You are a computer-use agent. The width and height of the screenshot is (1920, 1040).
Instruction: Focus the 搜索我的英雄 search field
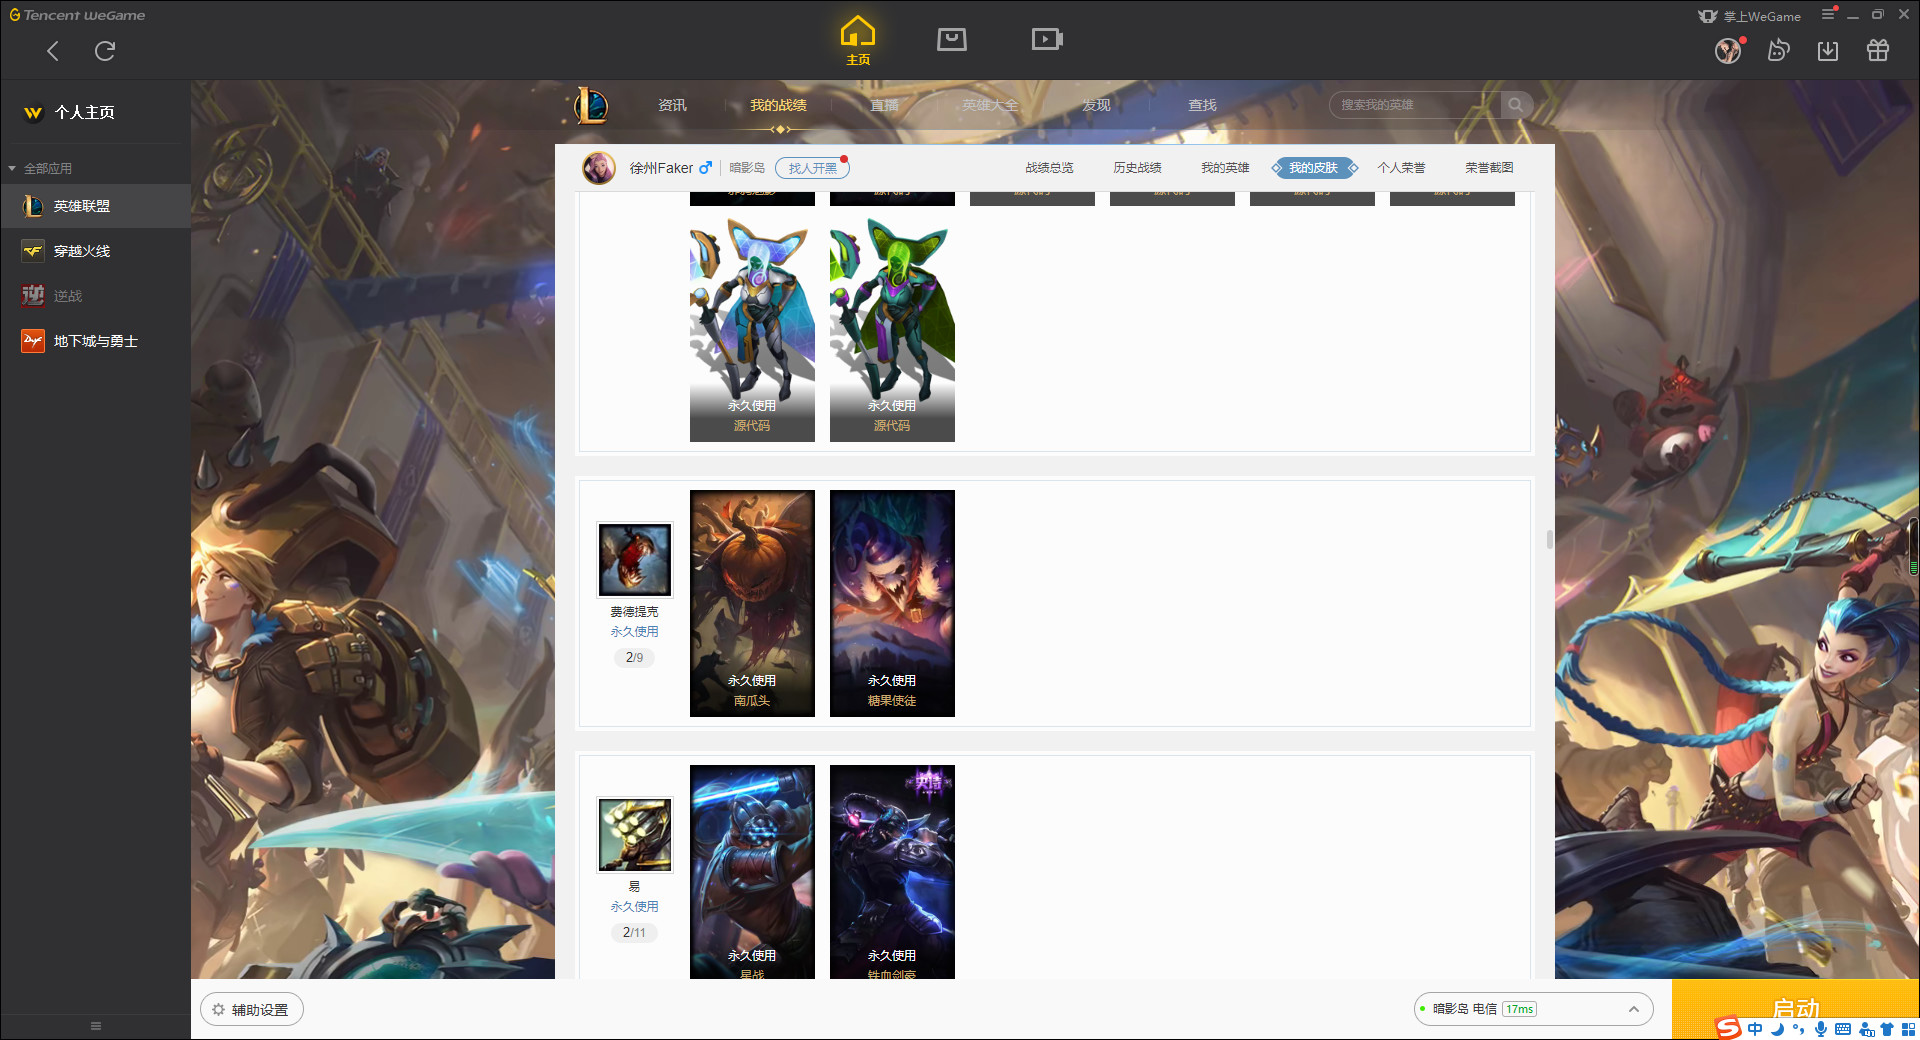tap(1415, 105)
